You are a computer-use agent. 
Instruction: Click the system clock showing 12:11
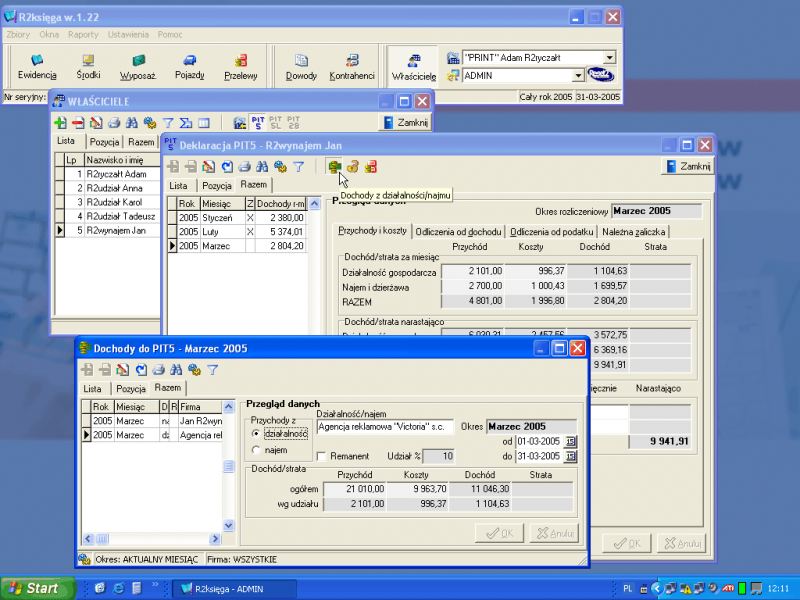[x=778, y=589]
